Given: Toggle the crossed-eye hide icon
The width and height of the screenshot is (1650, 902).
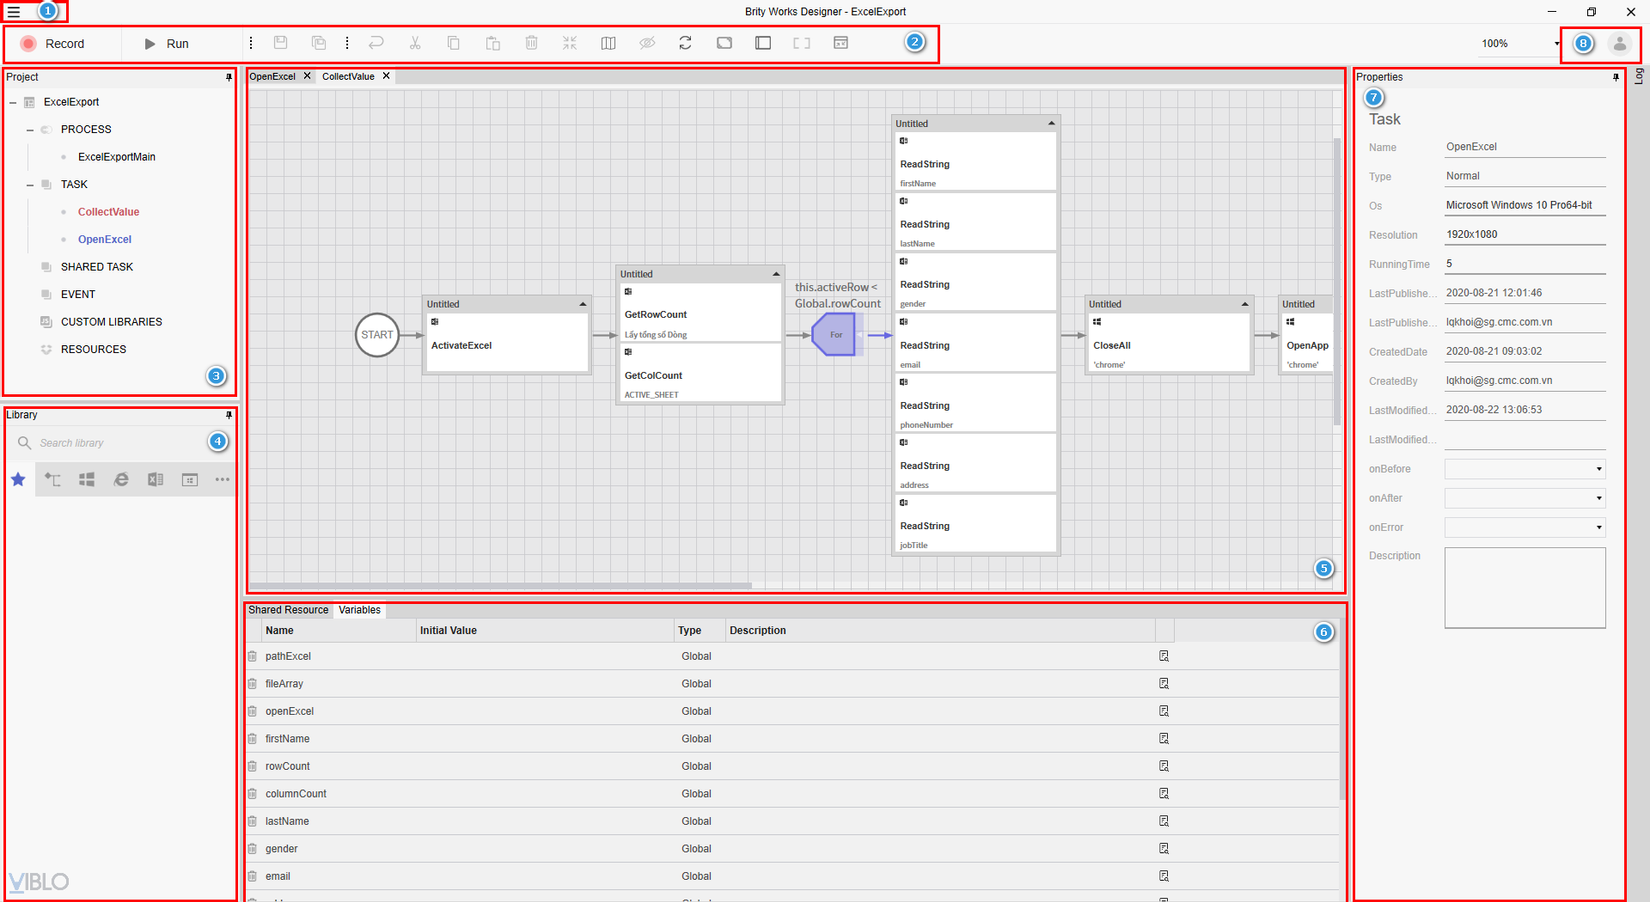Looking at the screenshot, I should (647, 43).
